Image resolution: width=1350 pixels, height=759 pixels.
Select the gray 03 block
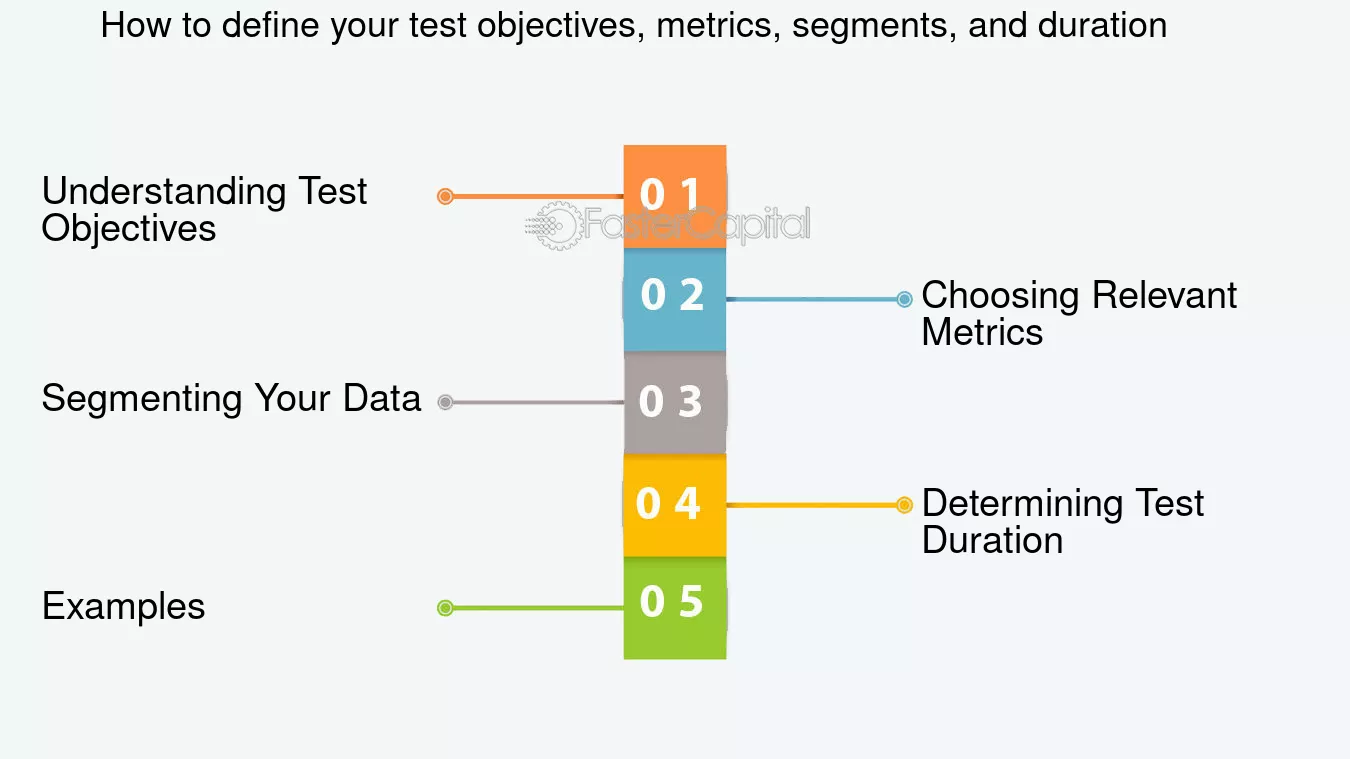pyautogui.click(x=675, y=402)
